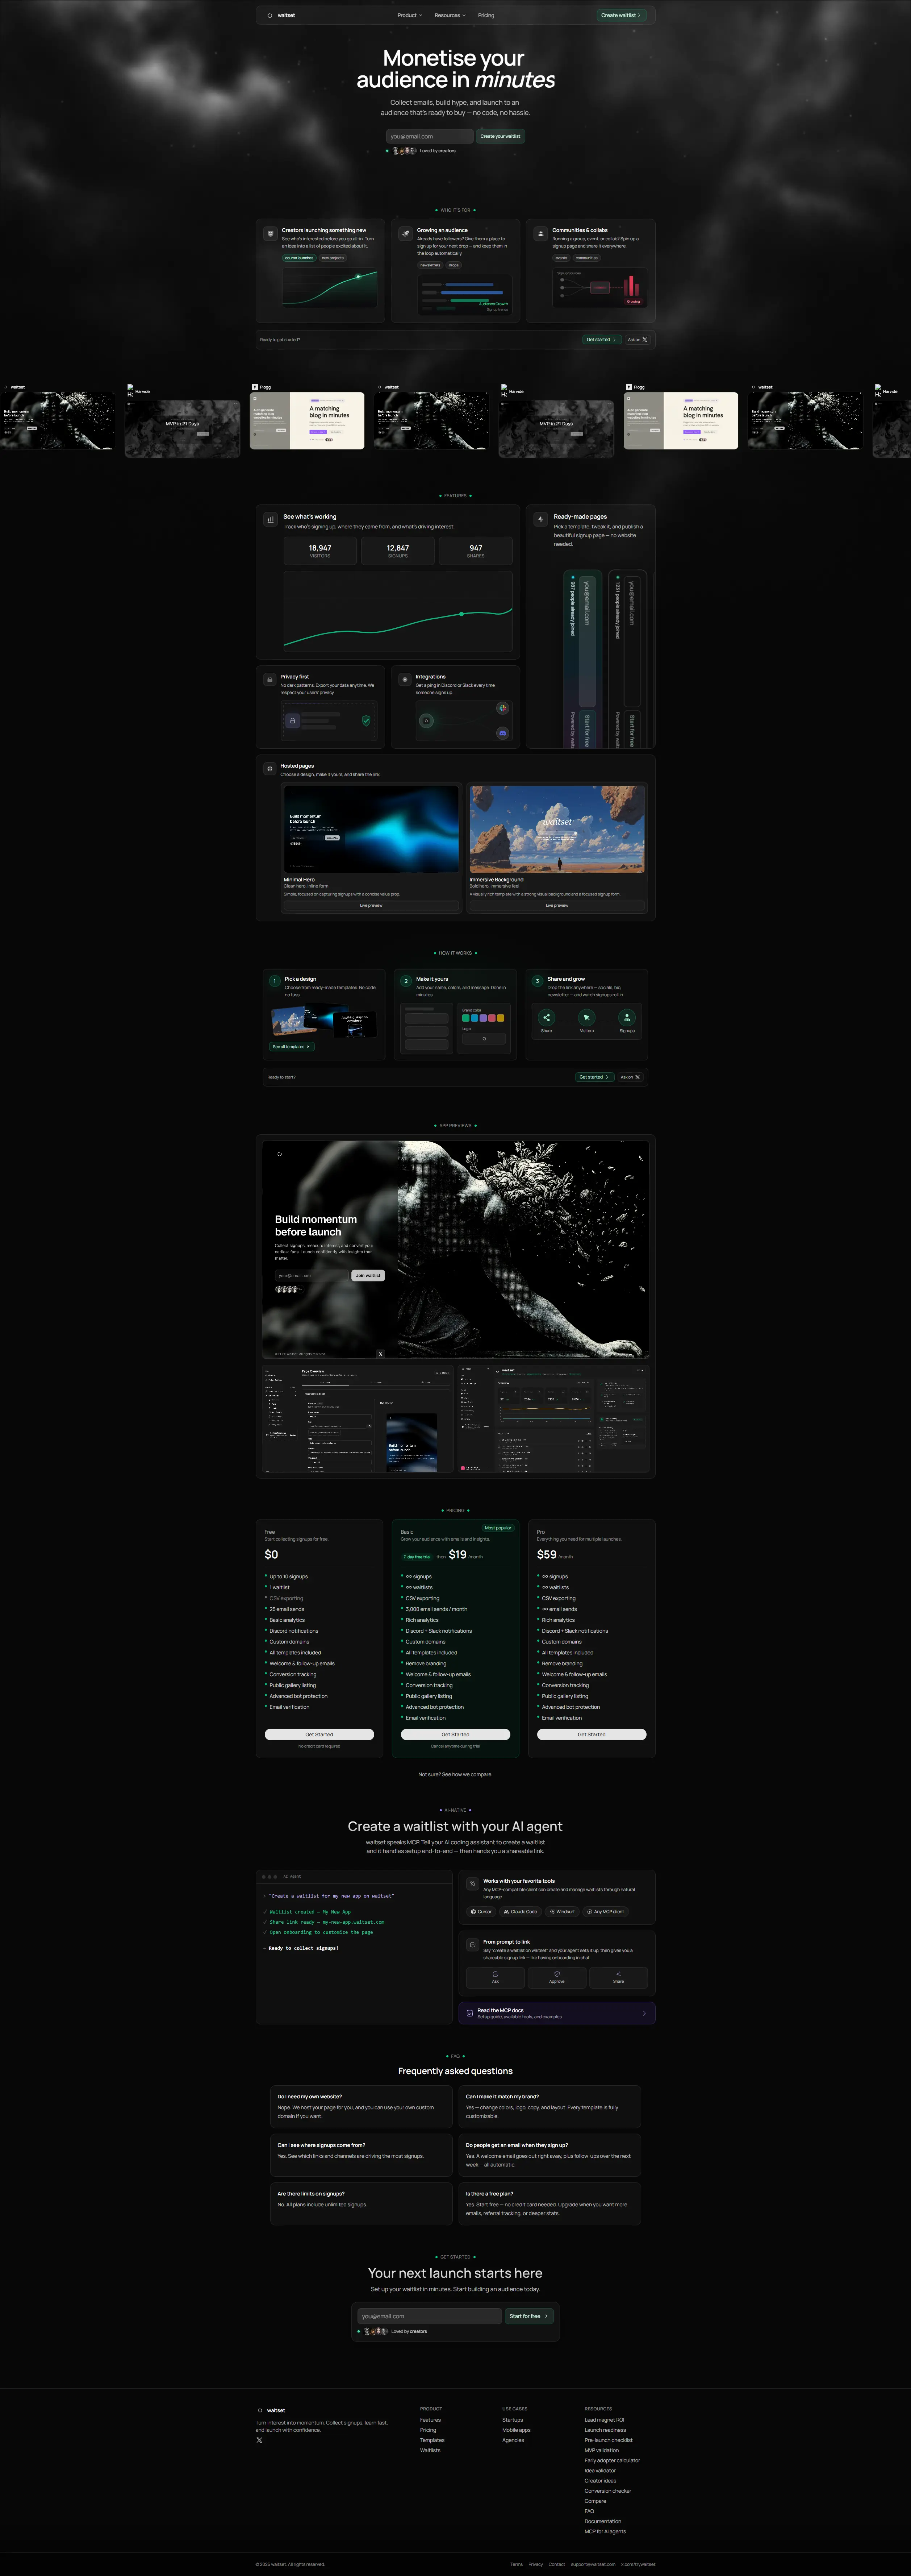This screenshot has height=2576, width=911.
Task: Click the Create your waitlist hero button
Action: coord(500,136)
